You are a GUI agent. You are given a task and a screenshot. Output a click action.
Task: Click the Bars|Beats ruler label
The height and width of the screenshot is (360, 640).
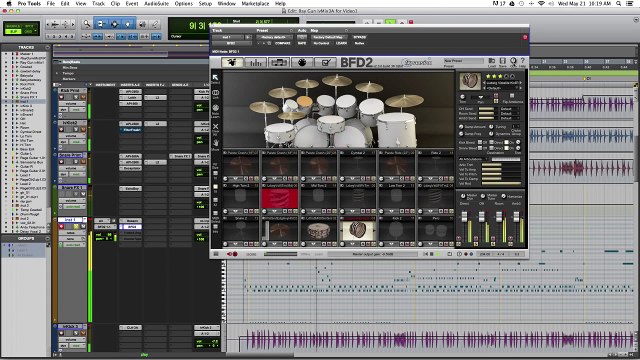pyautogui.click(x=71, y=62)
